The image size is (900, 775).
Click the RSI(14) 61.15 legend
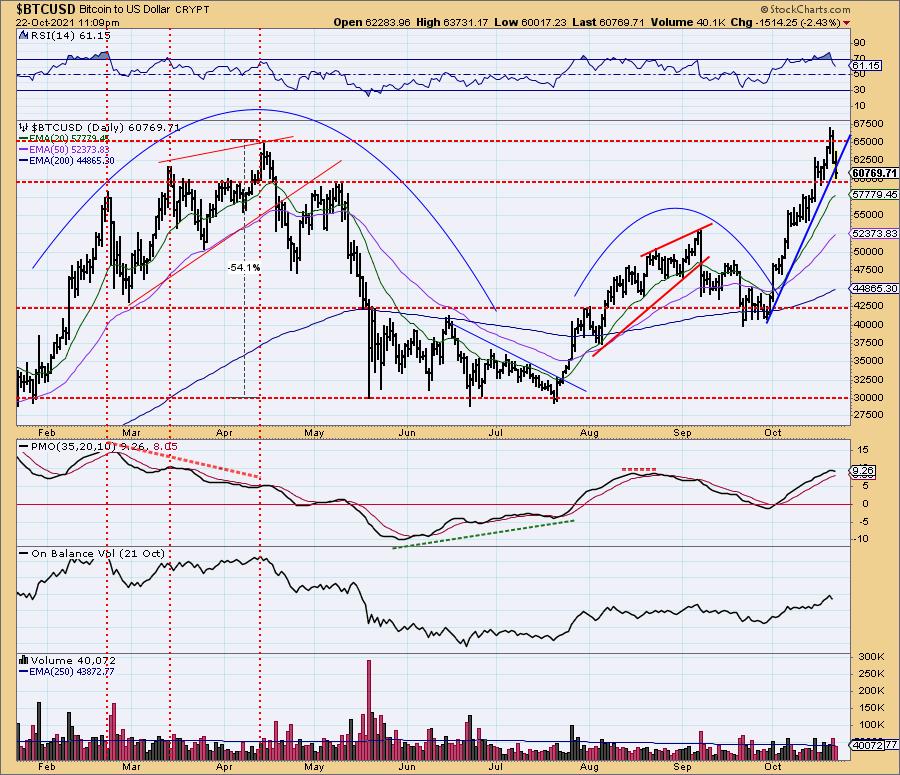(x=70, y=35)
